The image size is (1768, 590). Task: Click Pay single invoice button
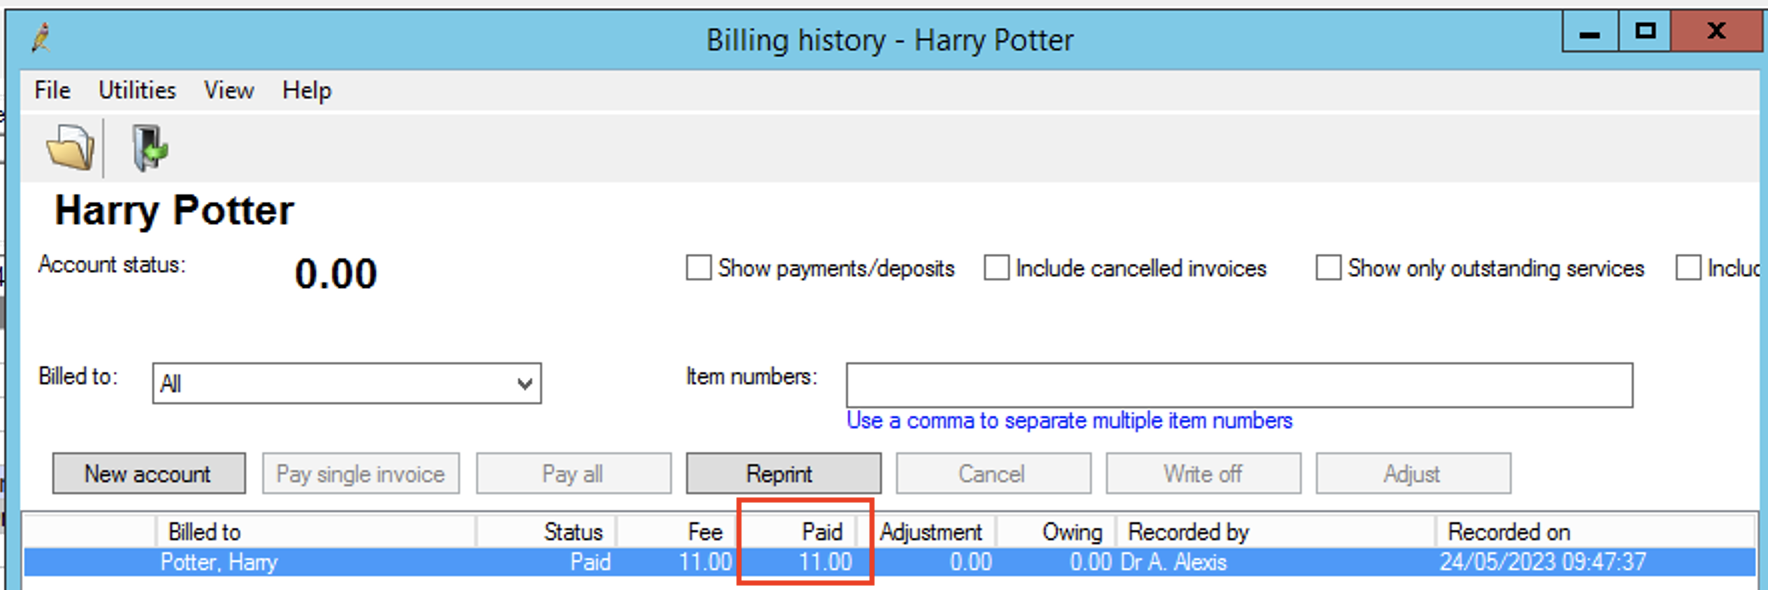[x=361, y=473]
